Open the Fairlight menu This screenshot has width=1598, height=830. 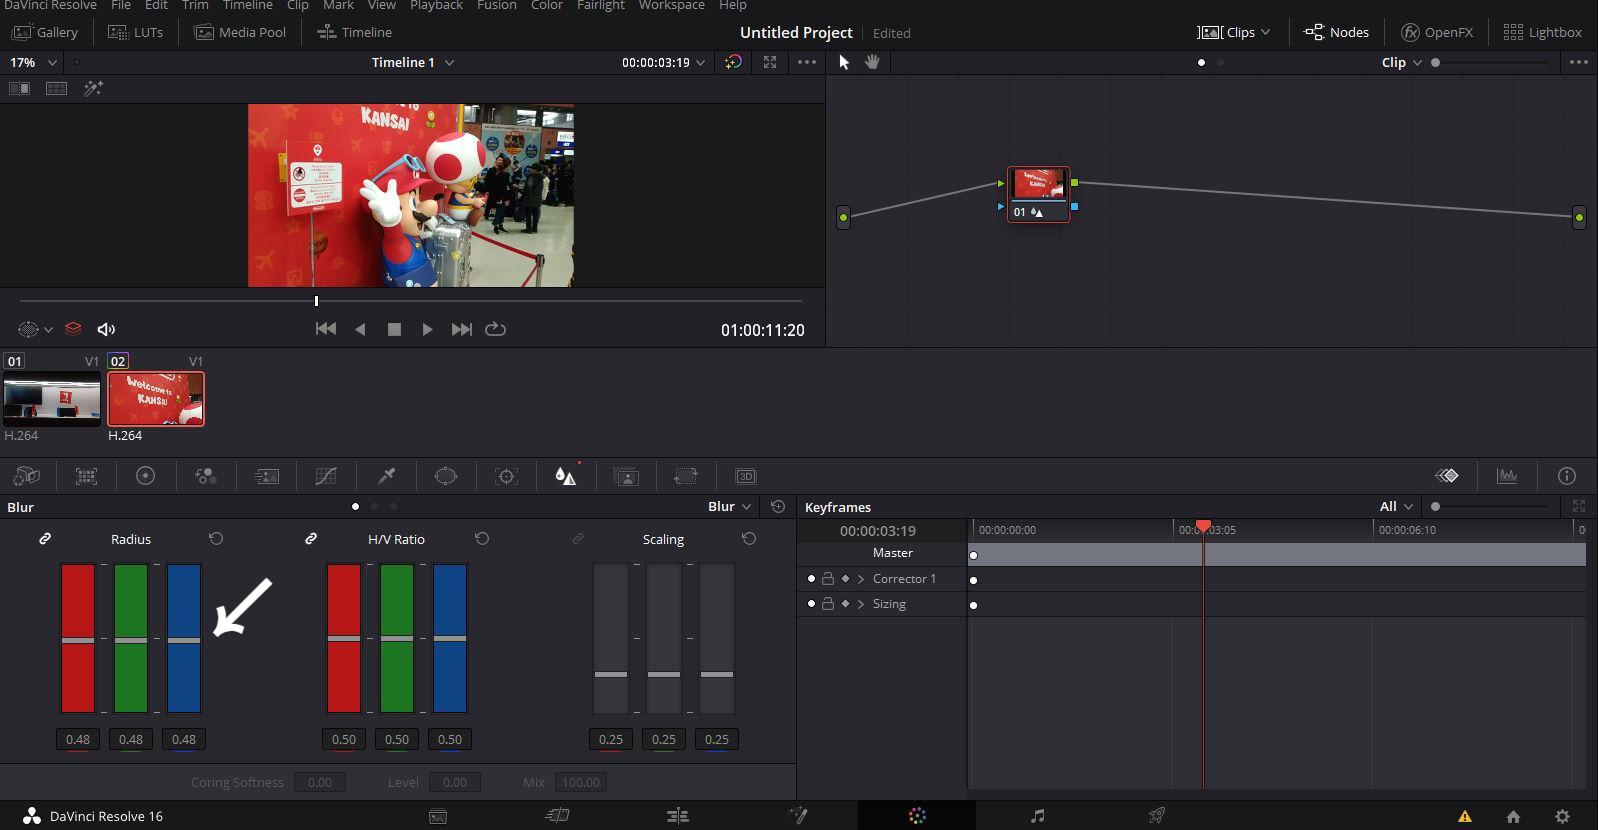pyautogui.click(x=601, y=5)
